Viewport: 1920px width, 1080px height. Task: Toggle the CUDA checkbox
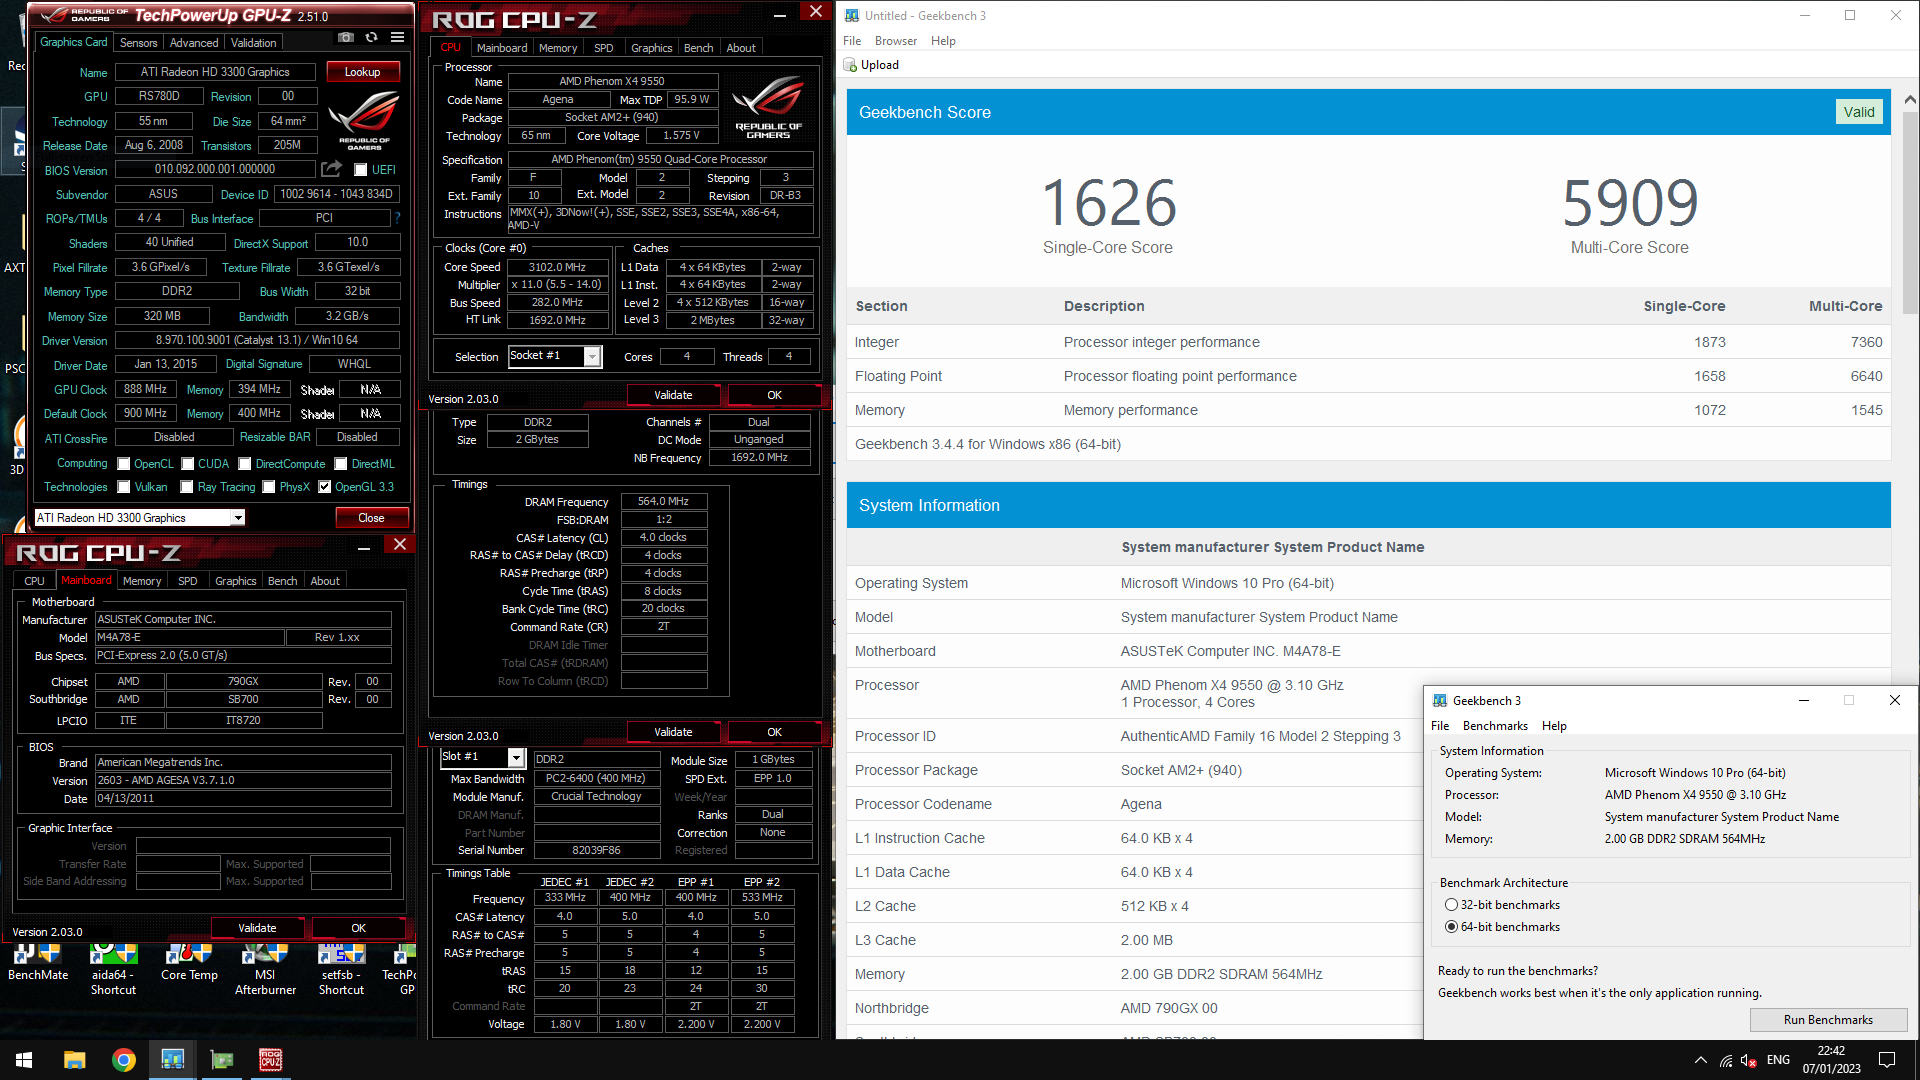pos(187,464)
